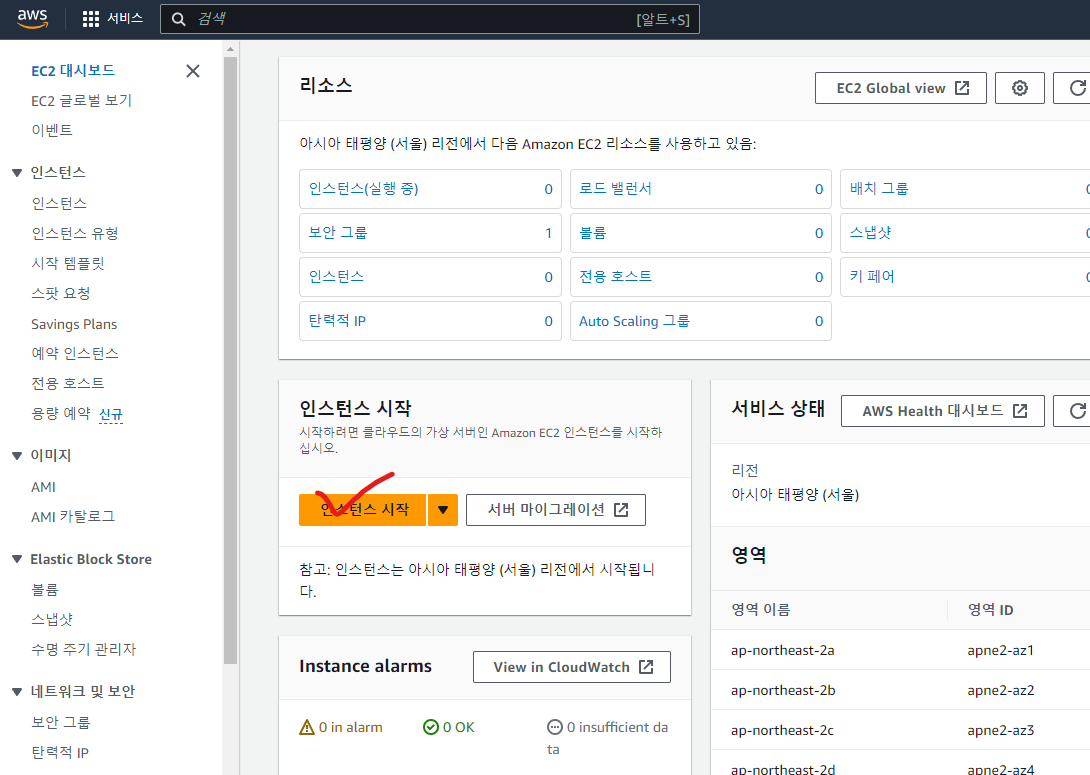Select ap-northeast-2b zone name
The height and width of the screenshot is (775, 1090).
783,690
